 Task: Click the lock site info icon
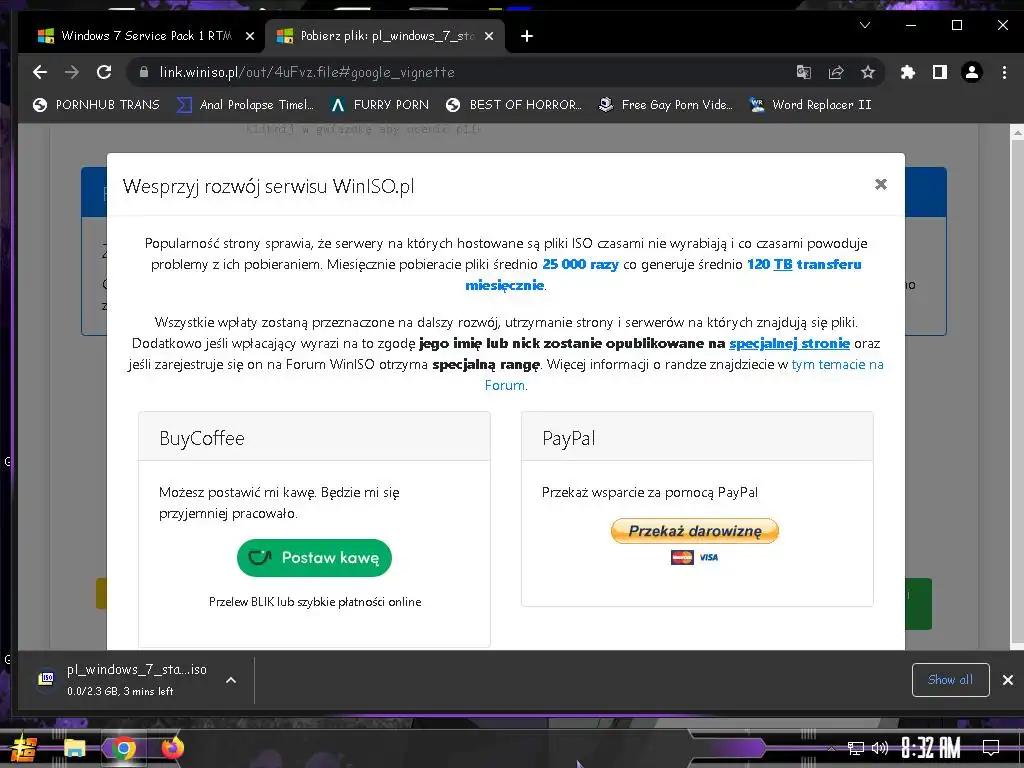(144, 72)
